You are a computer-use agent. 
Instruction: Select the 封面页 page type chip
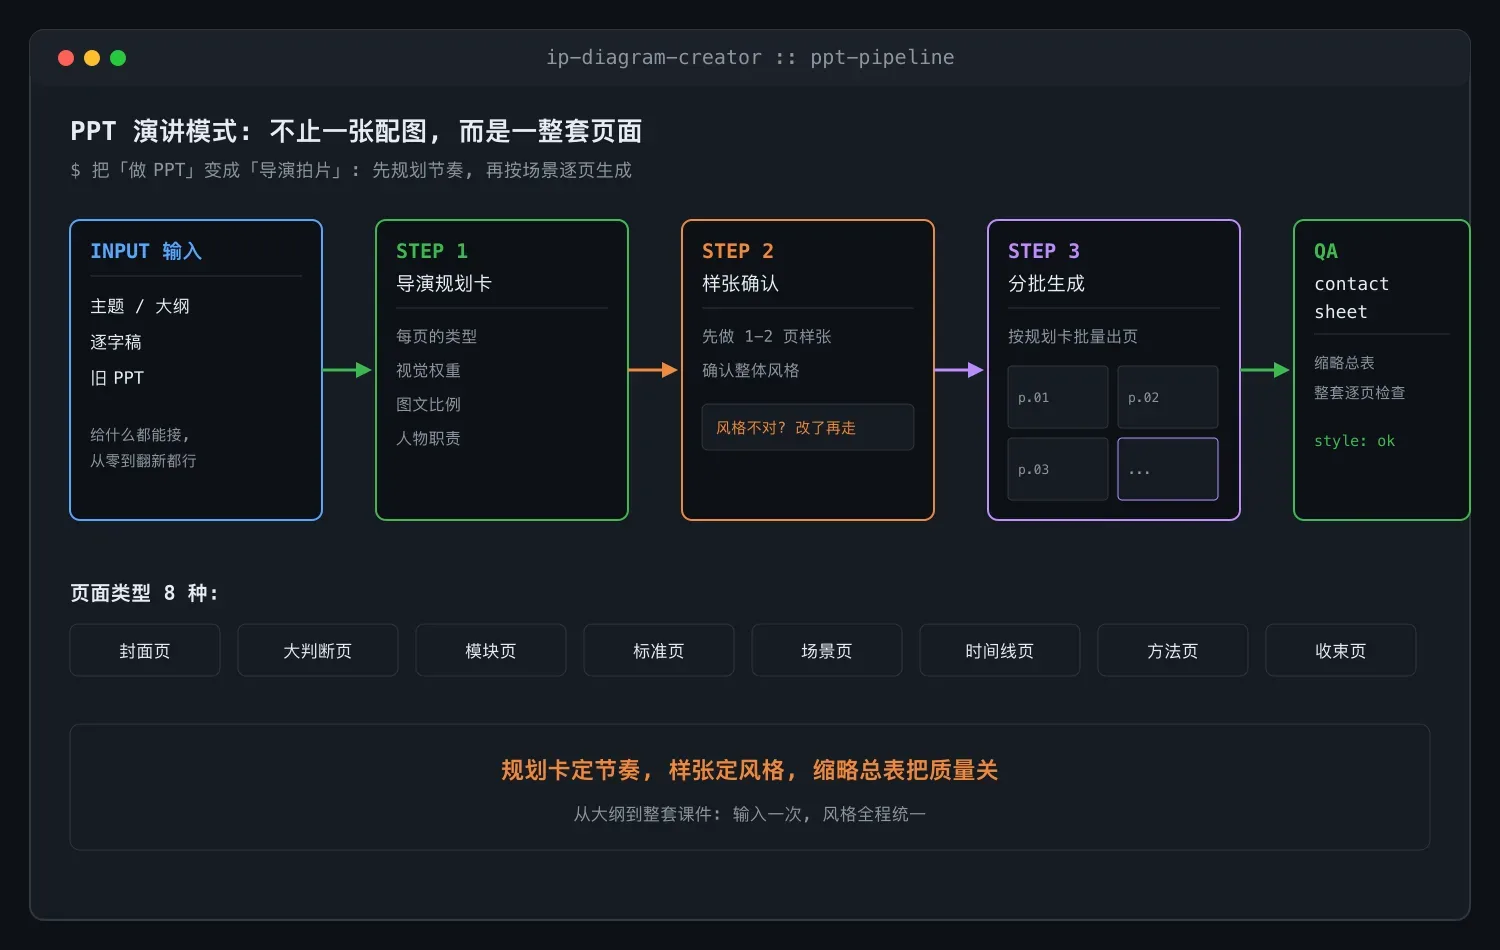tap(145, 650)
